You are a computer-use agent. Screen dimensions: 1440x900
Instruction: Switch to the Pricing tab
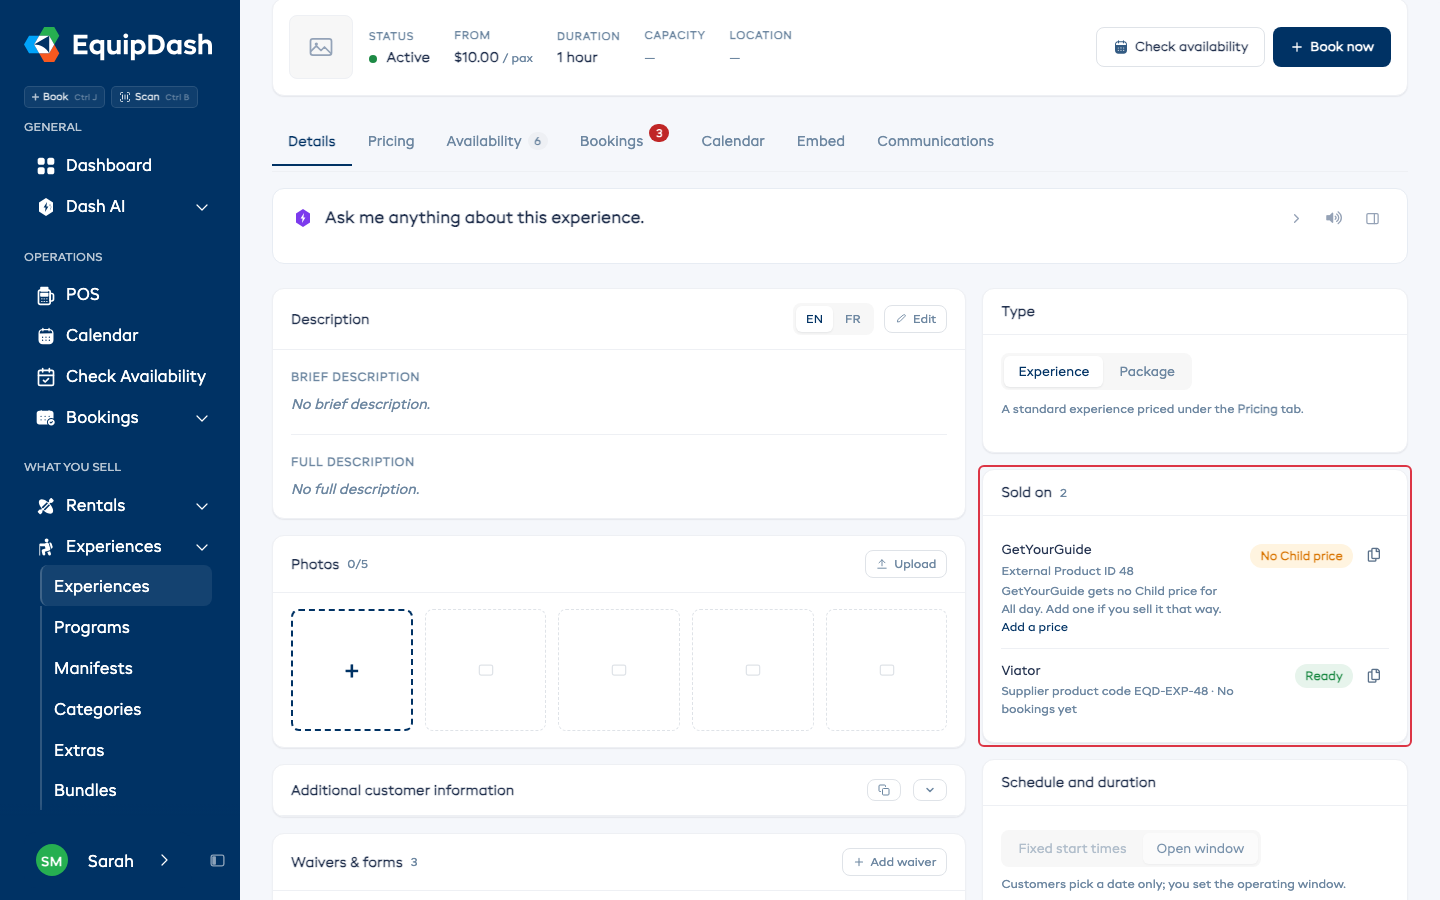point(391,141)
